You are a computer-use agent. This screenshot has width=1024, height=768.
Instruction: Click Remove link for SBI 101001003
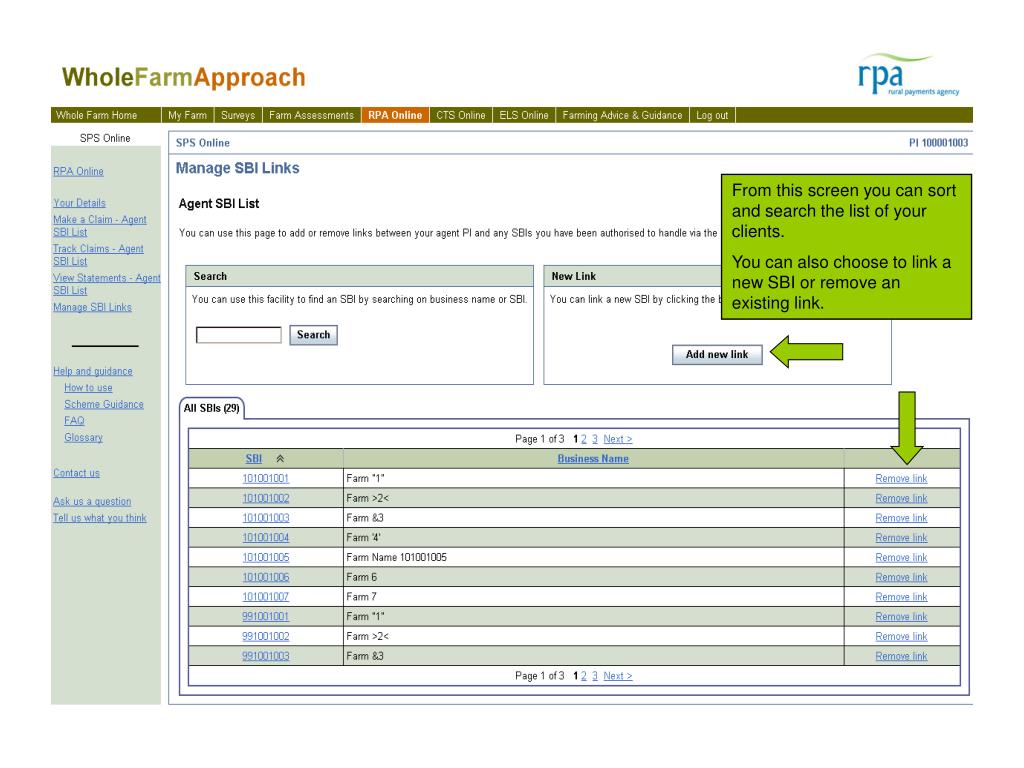click(x=901, y=518)
